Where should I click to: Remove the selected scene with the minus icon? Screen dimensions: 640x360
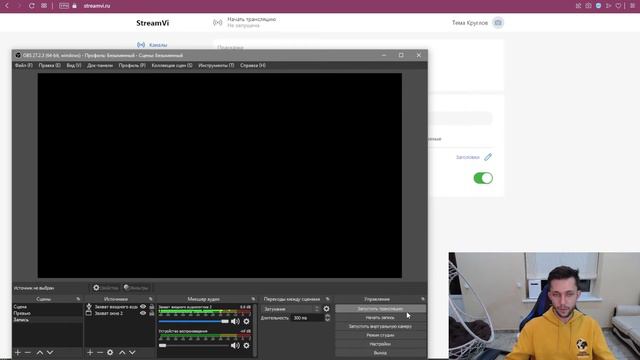point(28,352)
